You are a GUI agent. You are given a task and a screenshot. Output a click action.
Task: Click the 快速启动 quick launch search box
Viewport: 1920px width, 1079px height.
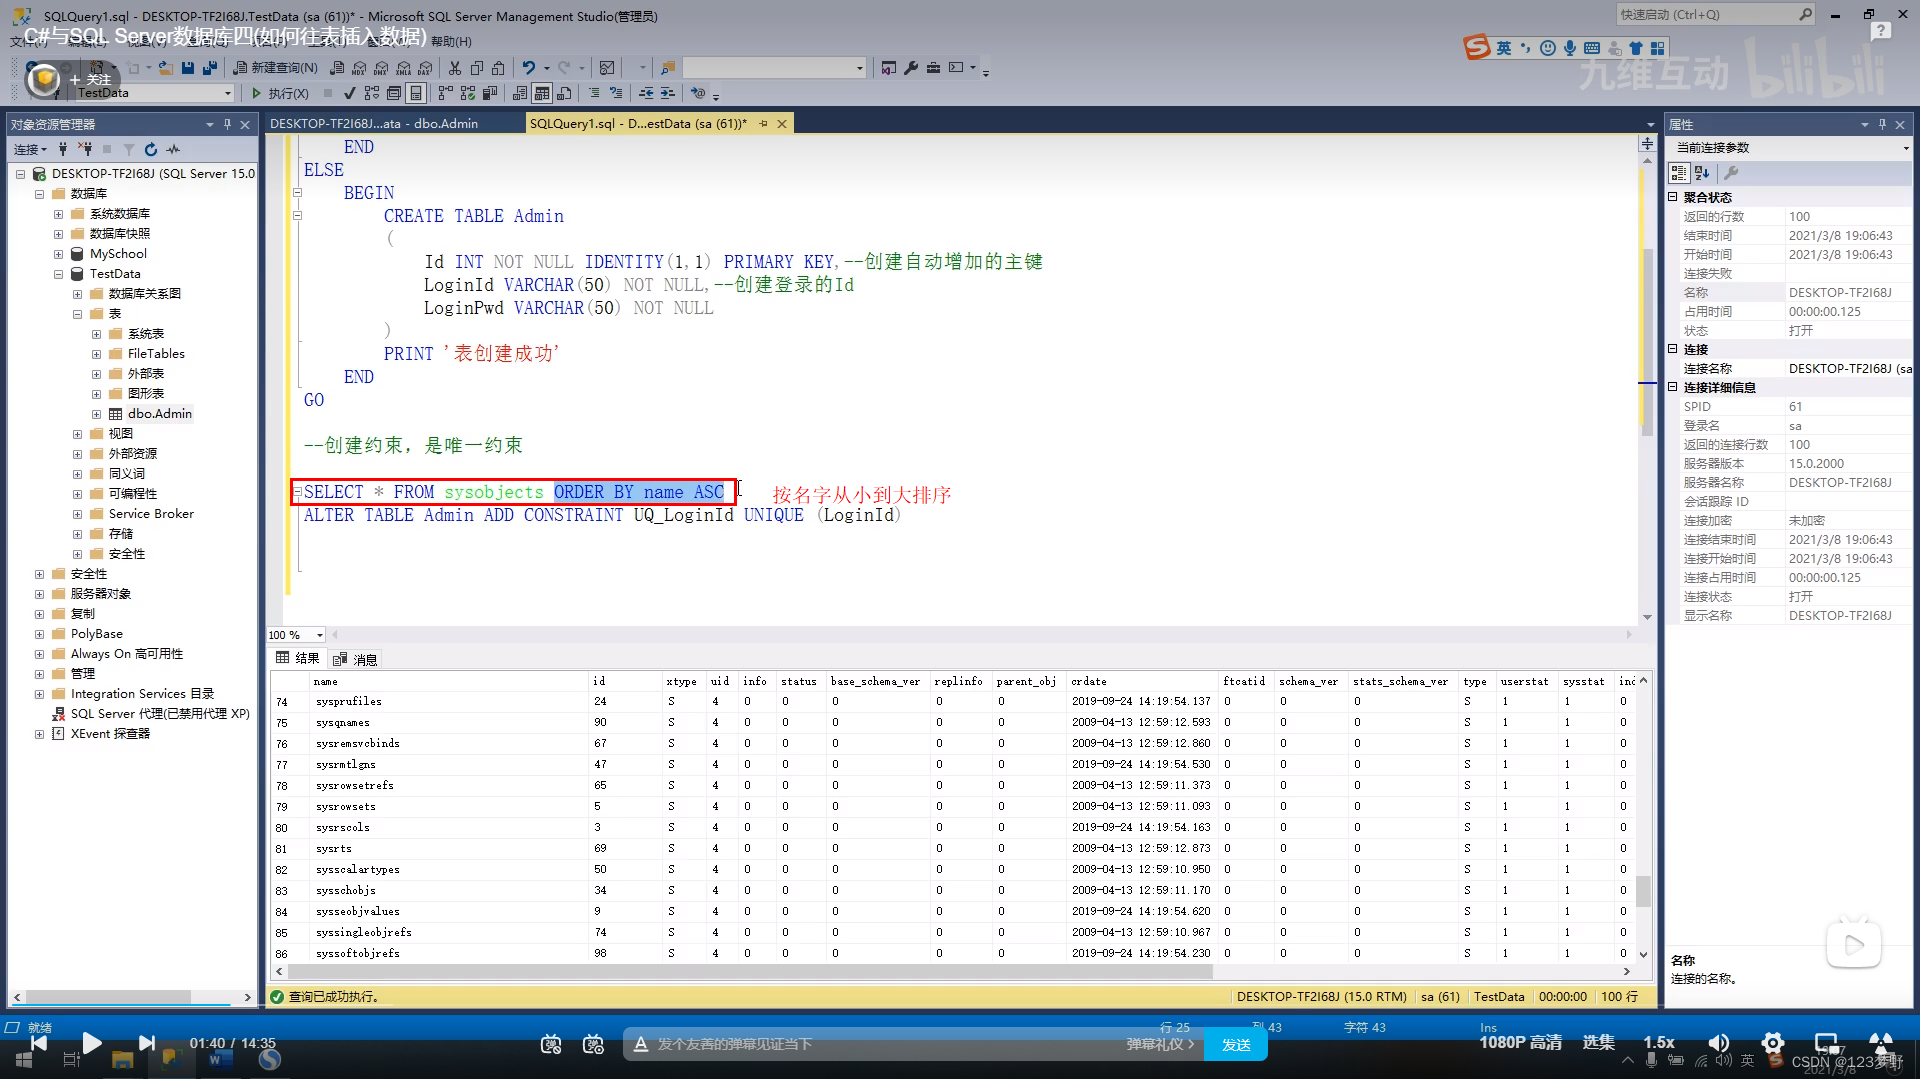pos(1715,14)
